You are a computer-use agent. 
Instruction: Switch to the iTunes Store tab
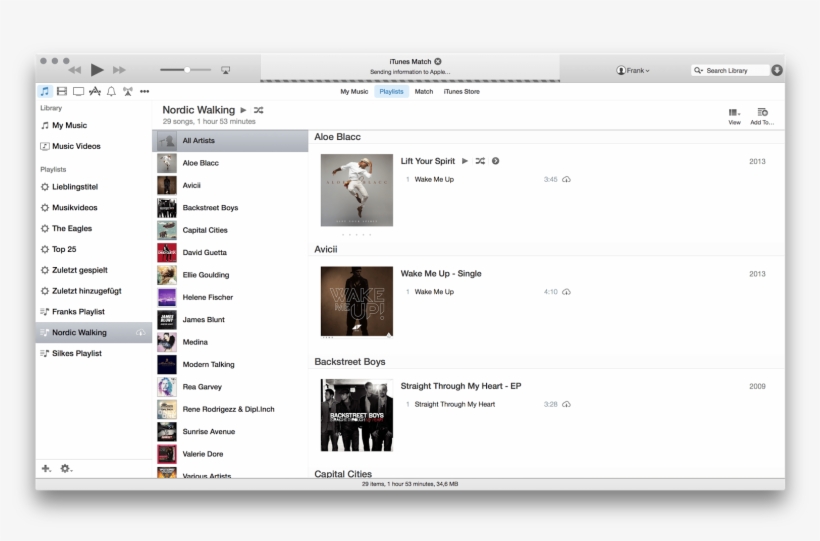[x=461, y=92]
